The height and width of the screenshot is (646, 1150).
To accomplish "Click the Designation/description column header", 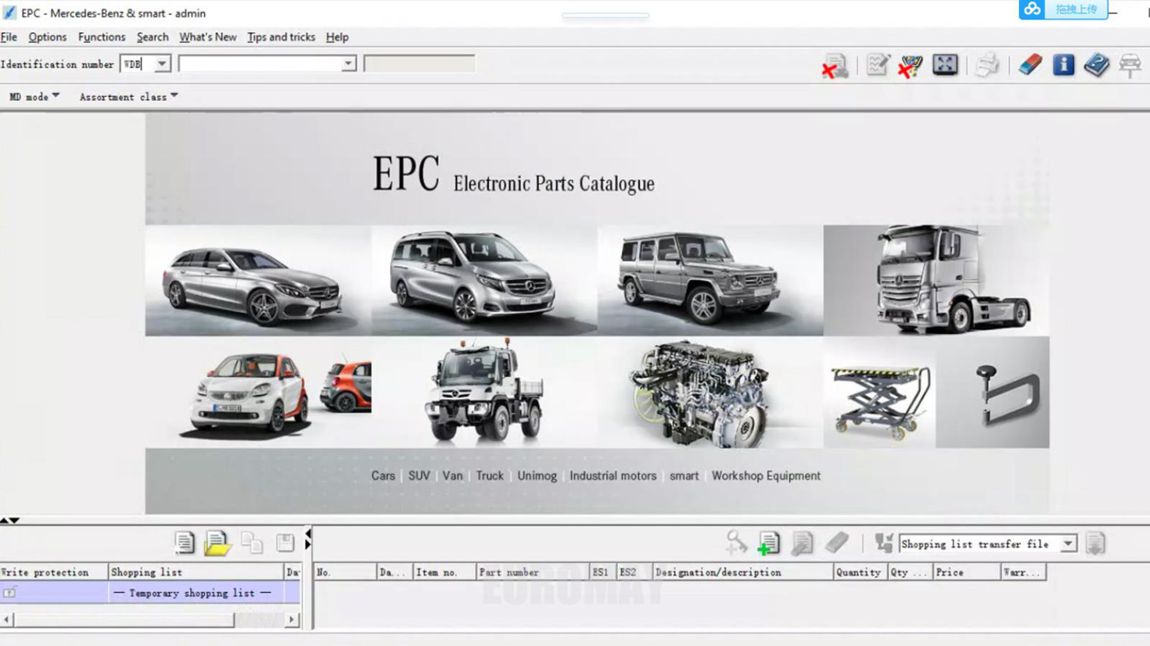I will coord(743,572).
